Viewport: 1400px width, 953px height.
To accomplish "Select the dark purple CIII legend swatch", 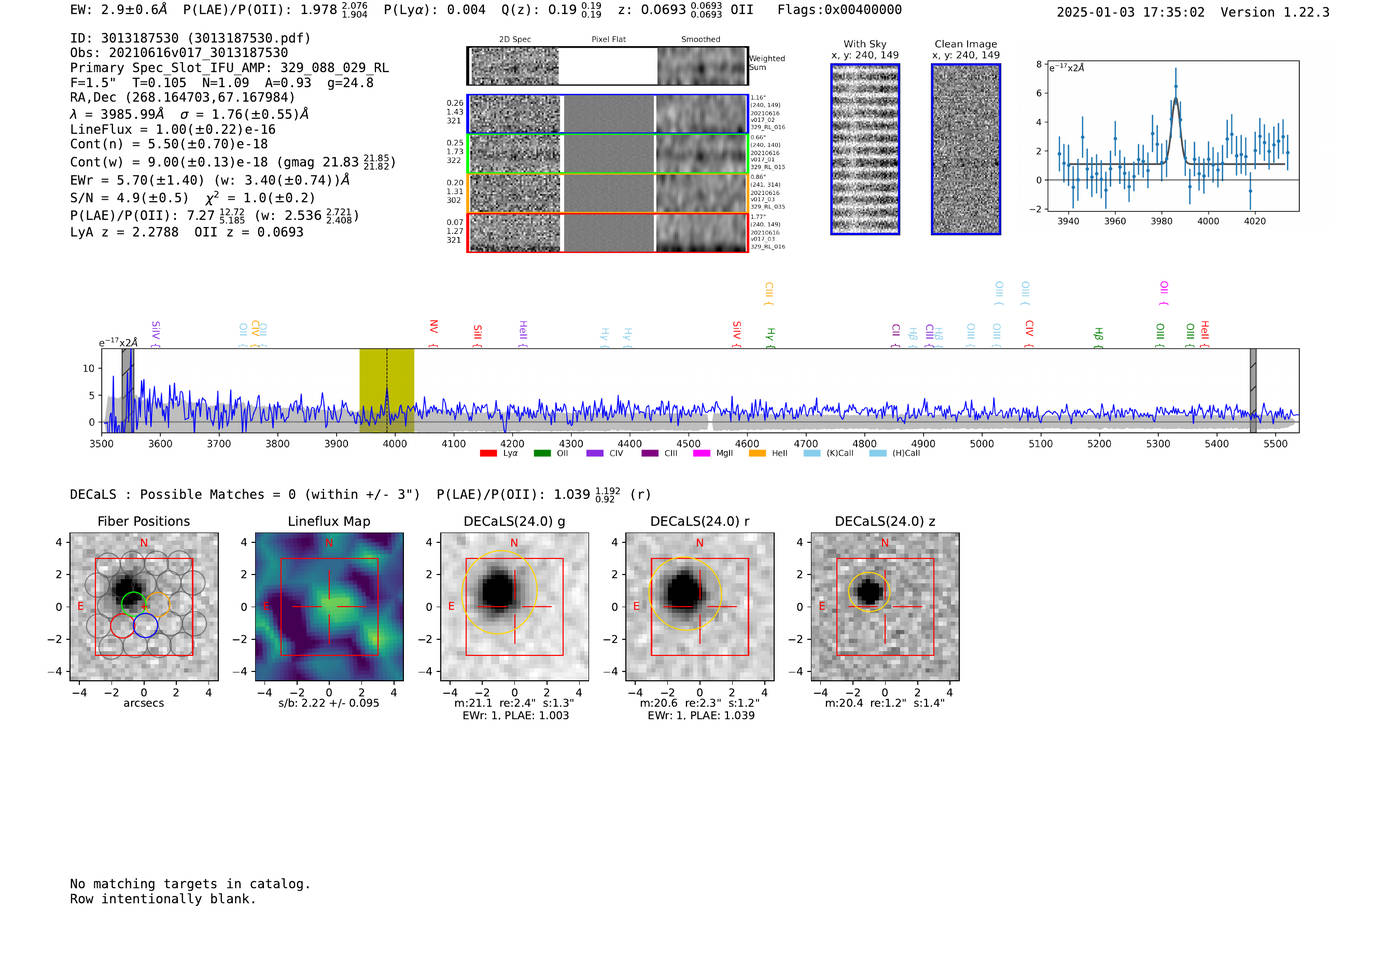I will coord(650,454).
